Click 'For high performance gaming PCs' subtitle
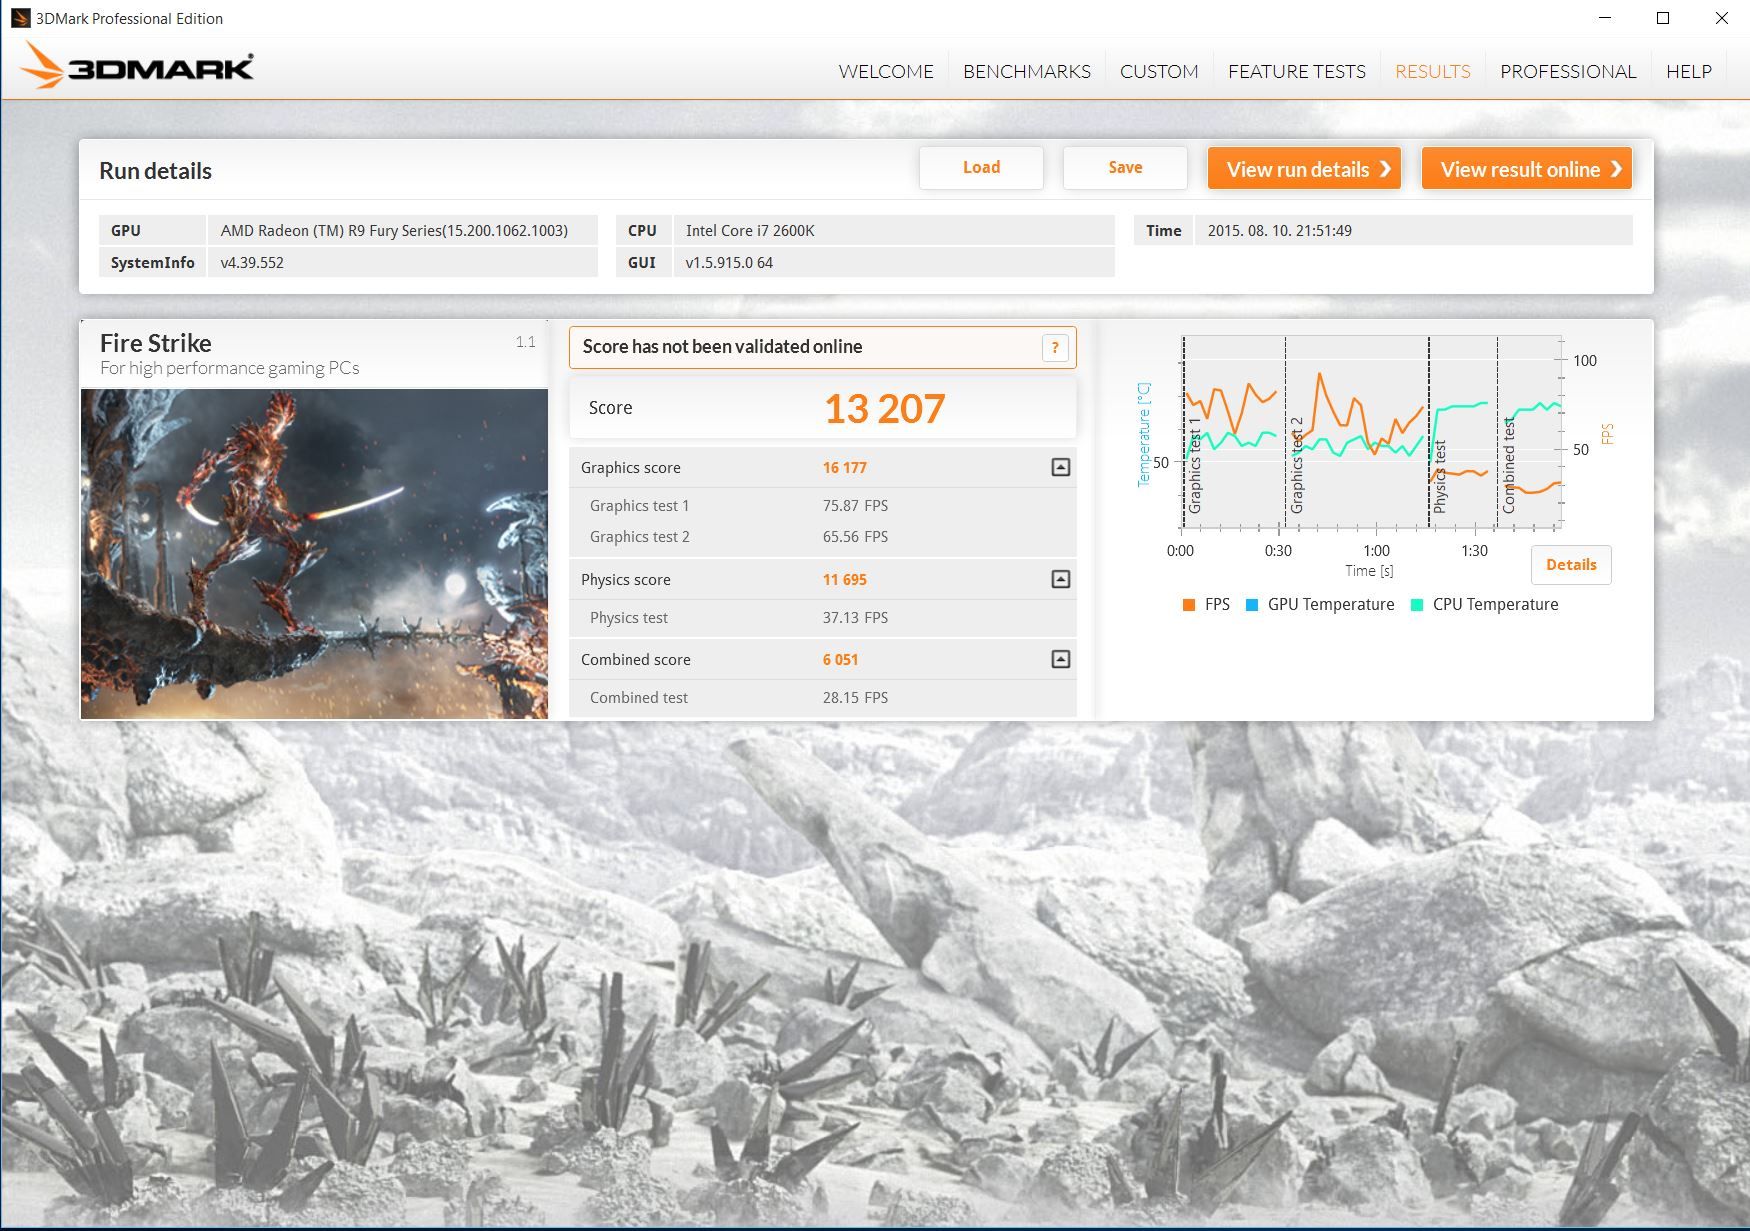 tap(229, 368)
